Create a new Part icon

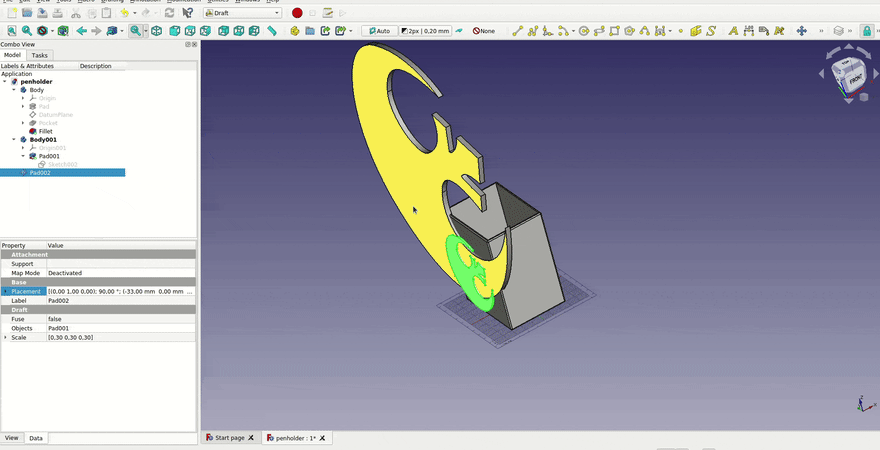295,31
